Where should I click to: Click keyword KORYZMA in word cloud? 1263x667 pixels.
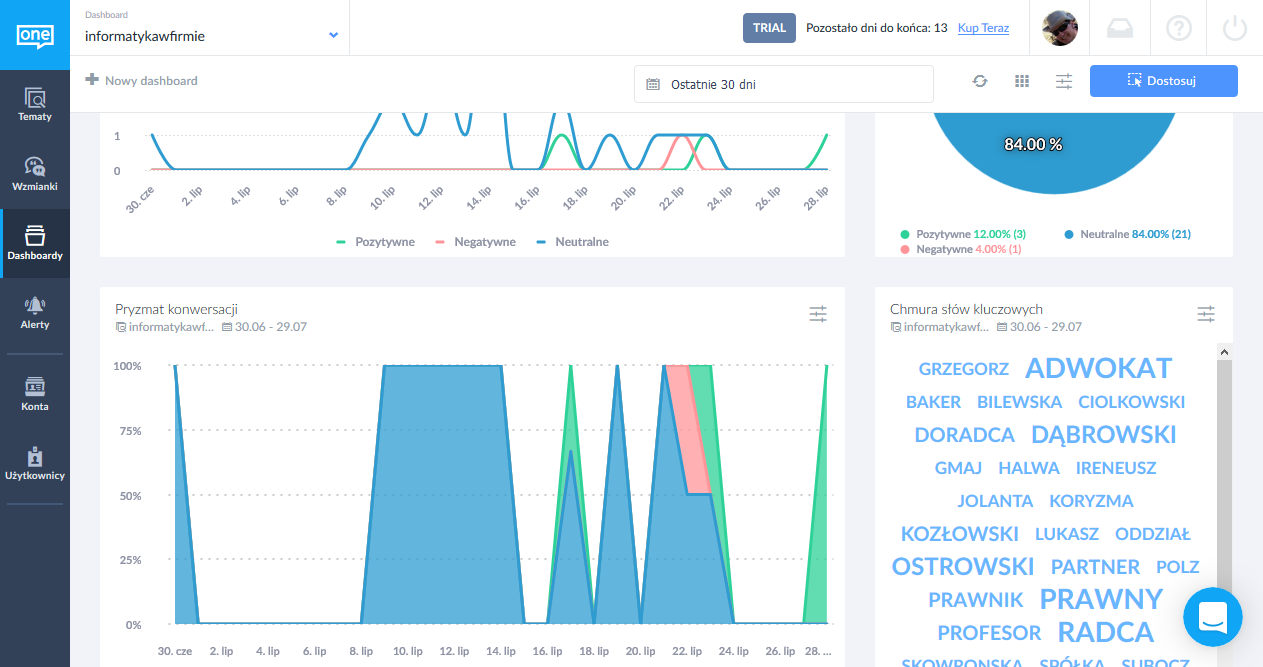point(1091,501)
